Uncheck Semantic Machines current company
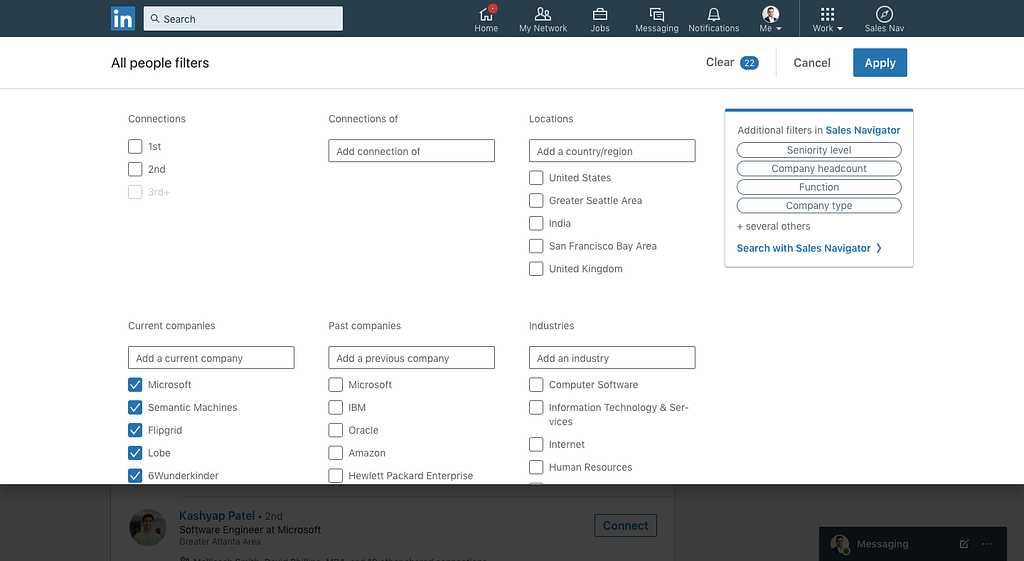Image resolution: width=1024 pixels, height=561 pixels. 135,408
